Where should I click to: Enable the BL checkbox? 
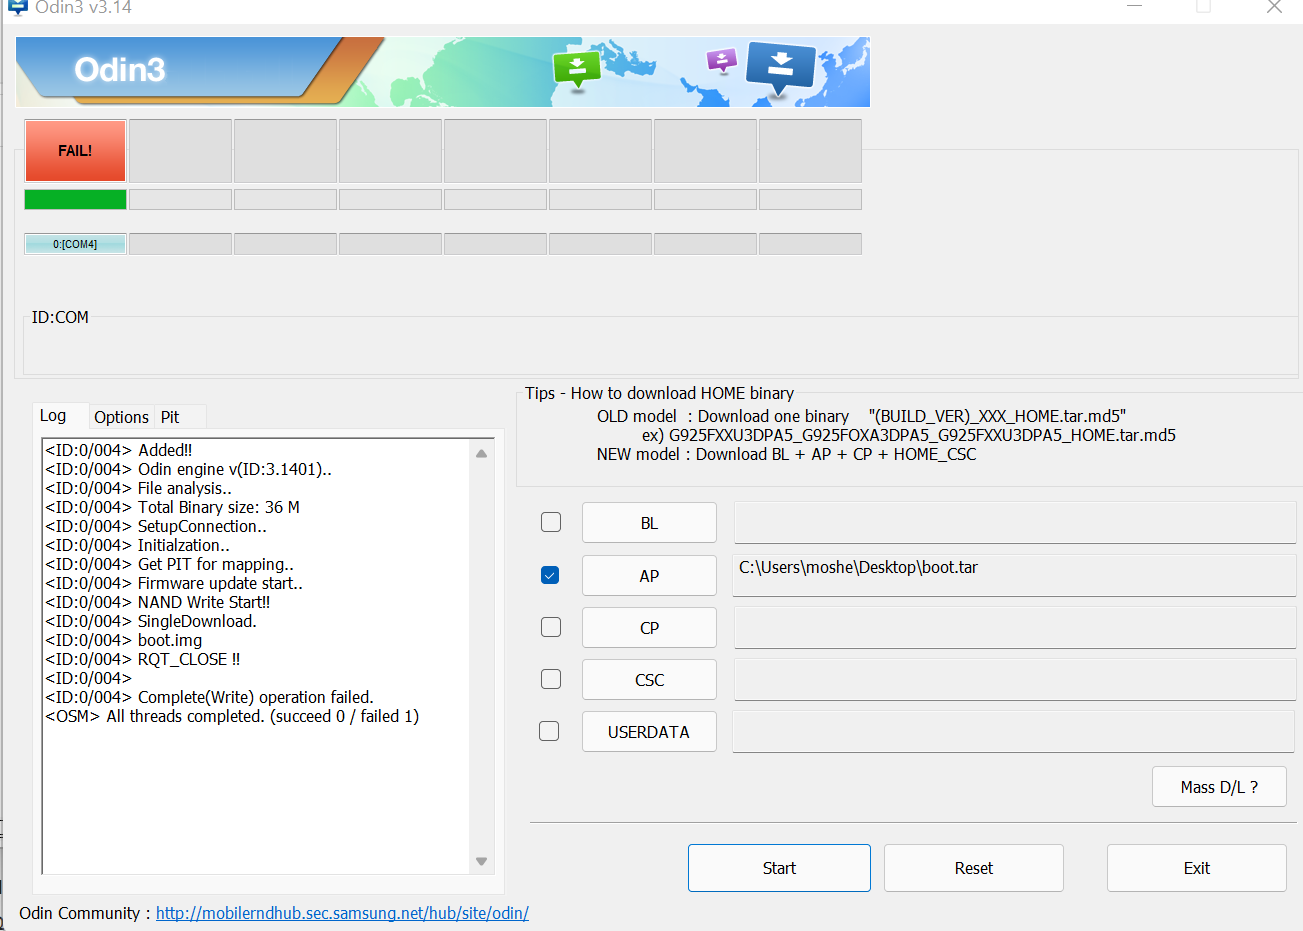[x=551, y=522]
